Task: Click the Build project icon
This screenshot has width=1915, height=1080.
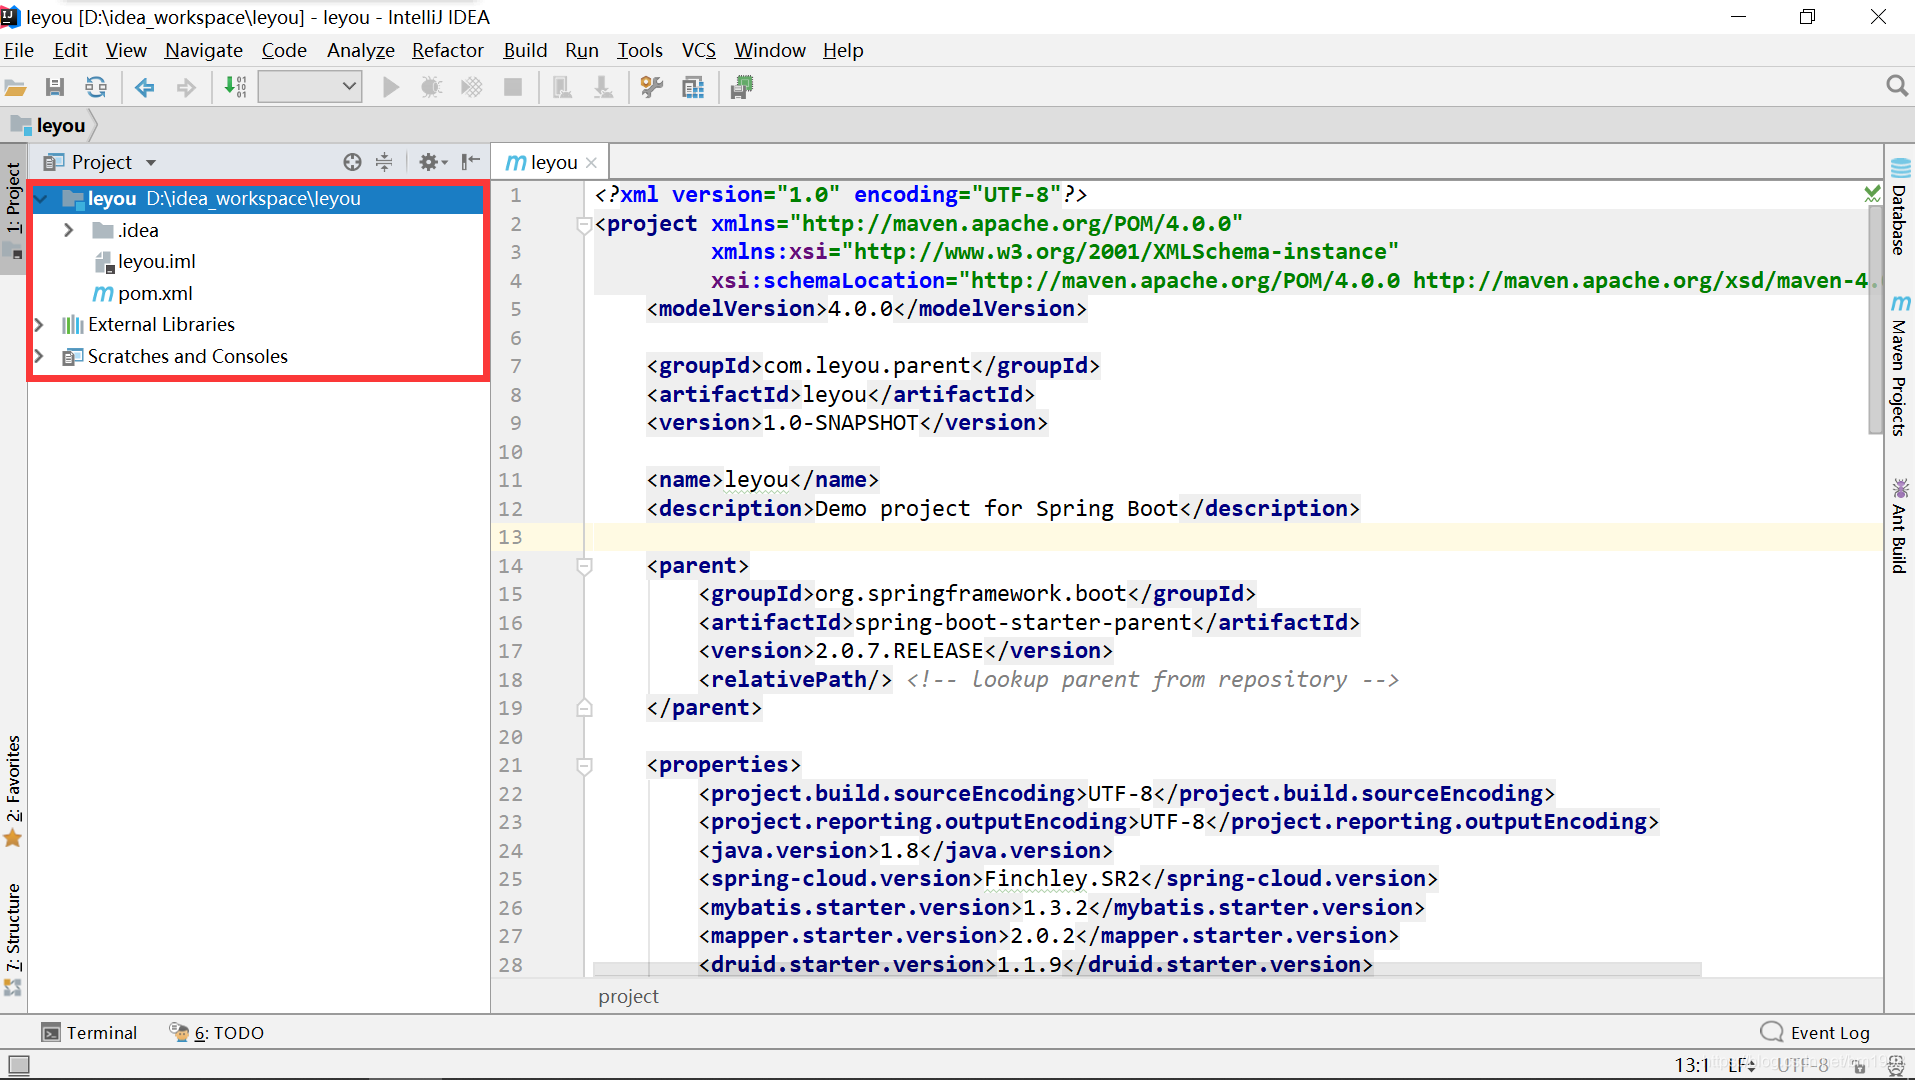Action: (235, 88)
